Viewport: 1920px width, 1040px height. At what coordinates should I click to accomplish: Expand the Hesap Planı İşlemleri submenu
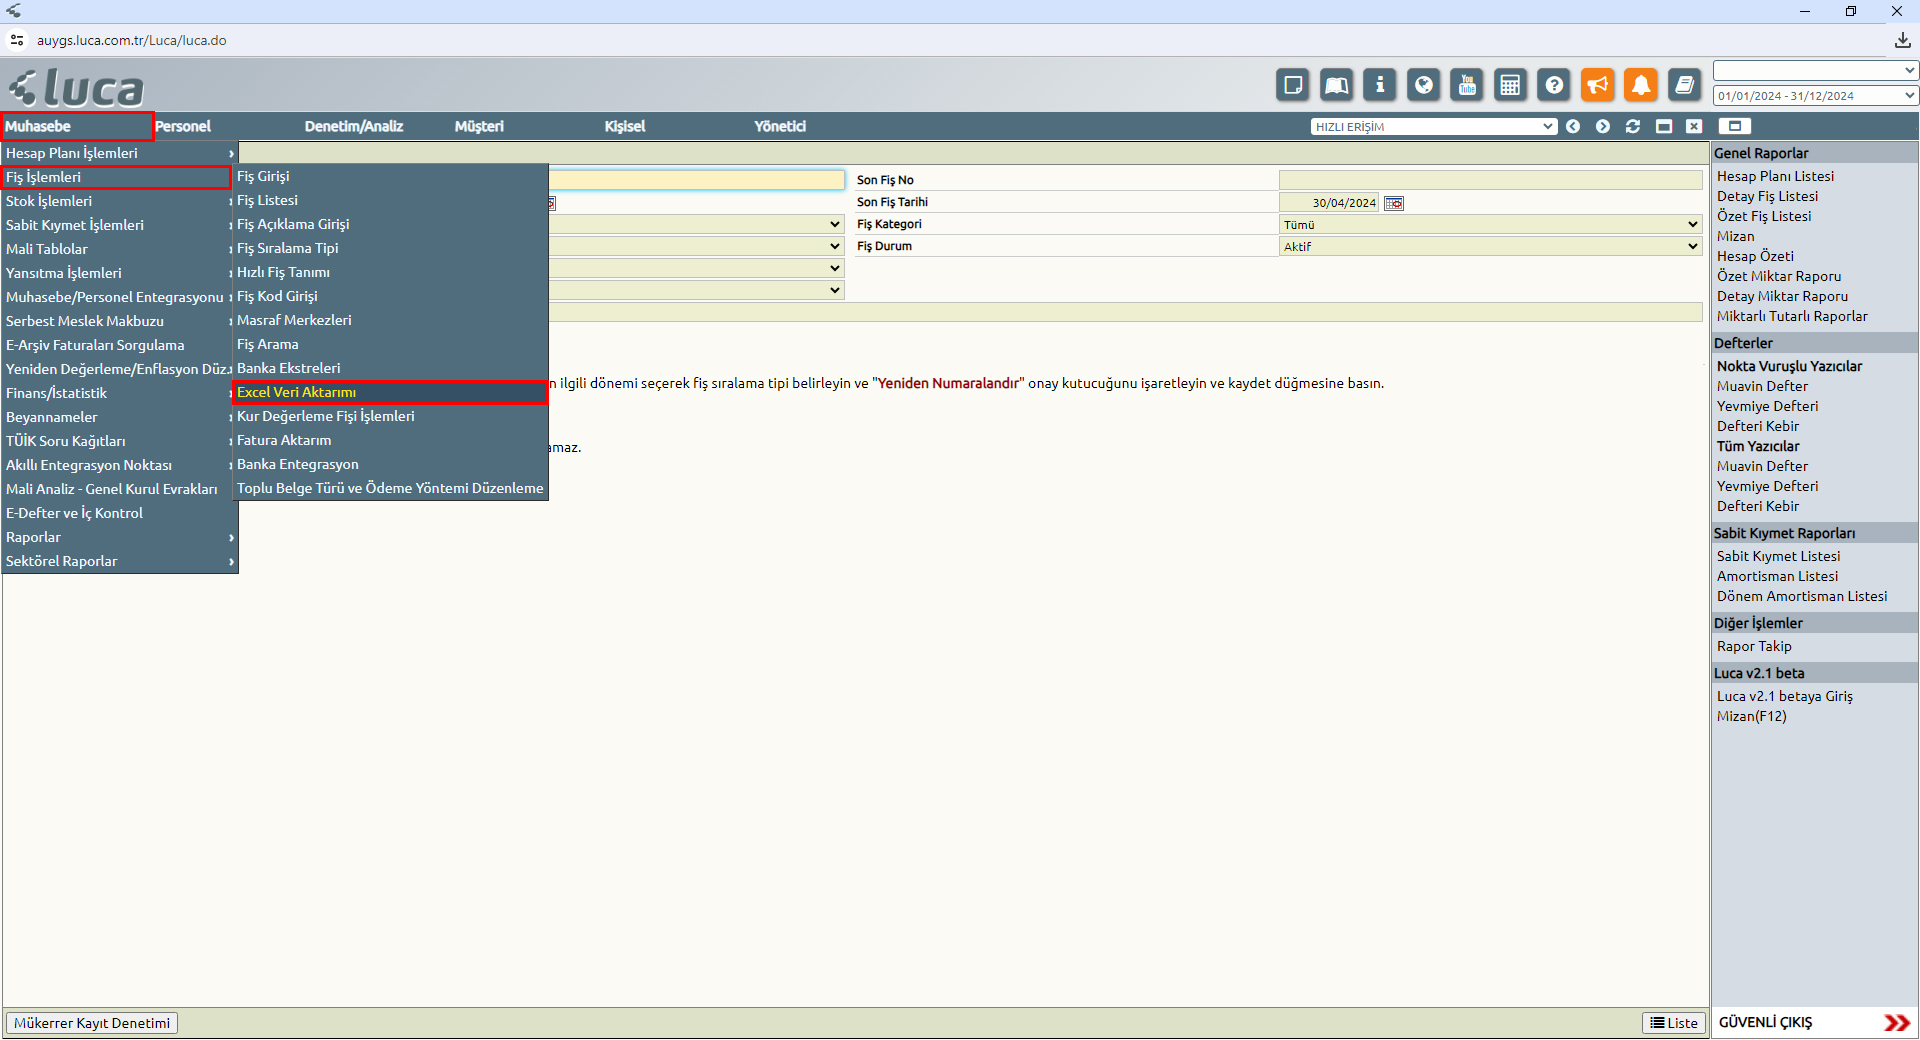[x=119, y=153]
